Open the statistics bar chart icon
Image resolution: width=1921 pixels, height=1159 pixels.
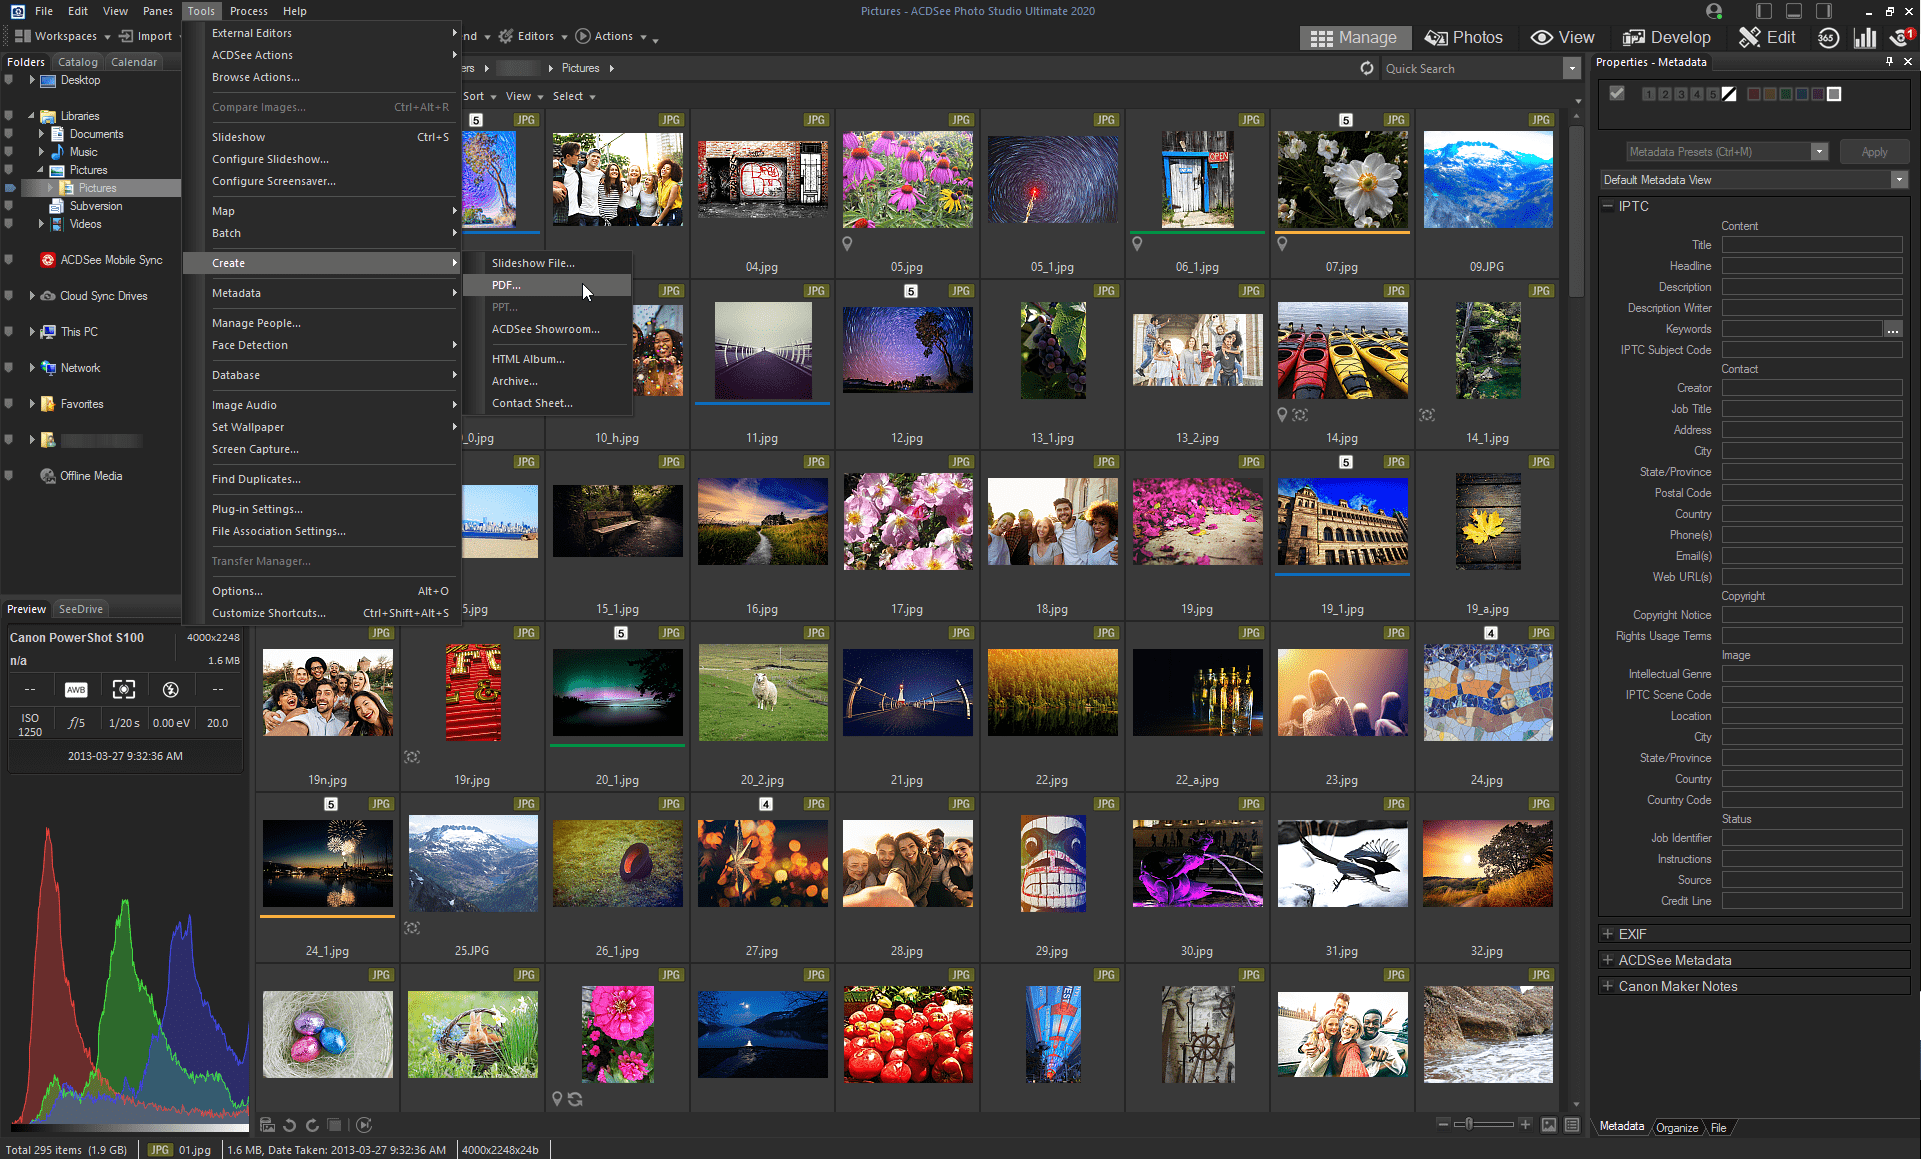pyautogui.click(x=1865, y=38)
